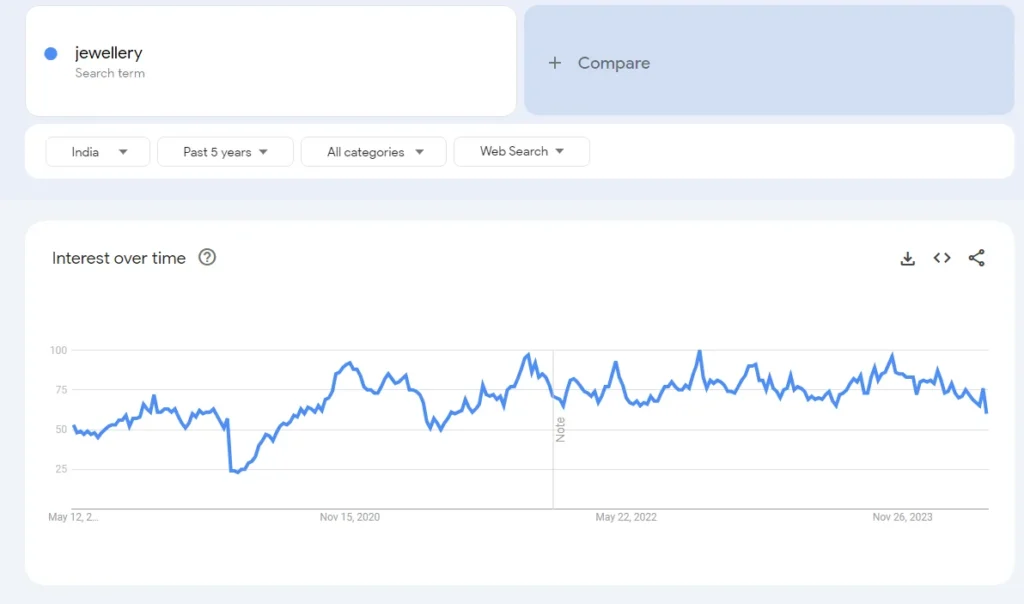Viewport: 1024px width, 604px height.
Task: Click the Note marker on the chart
Action: [560, 430]
